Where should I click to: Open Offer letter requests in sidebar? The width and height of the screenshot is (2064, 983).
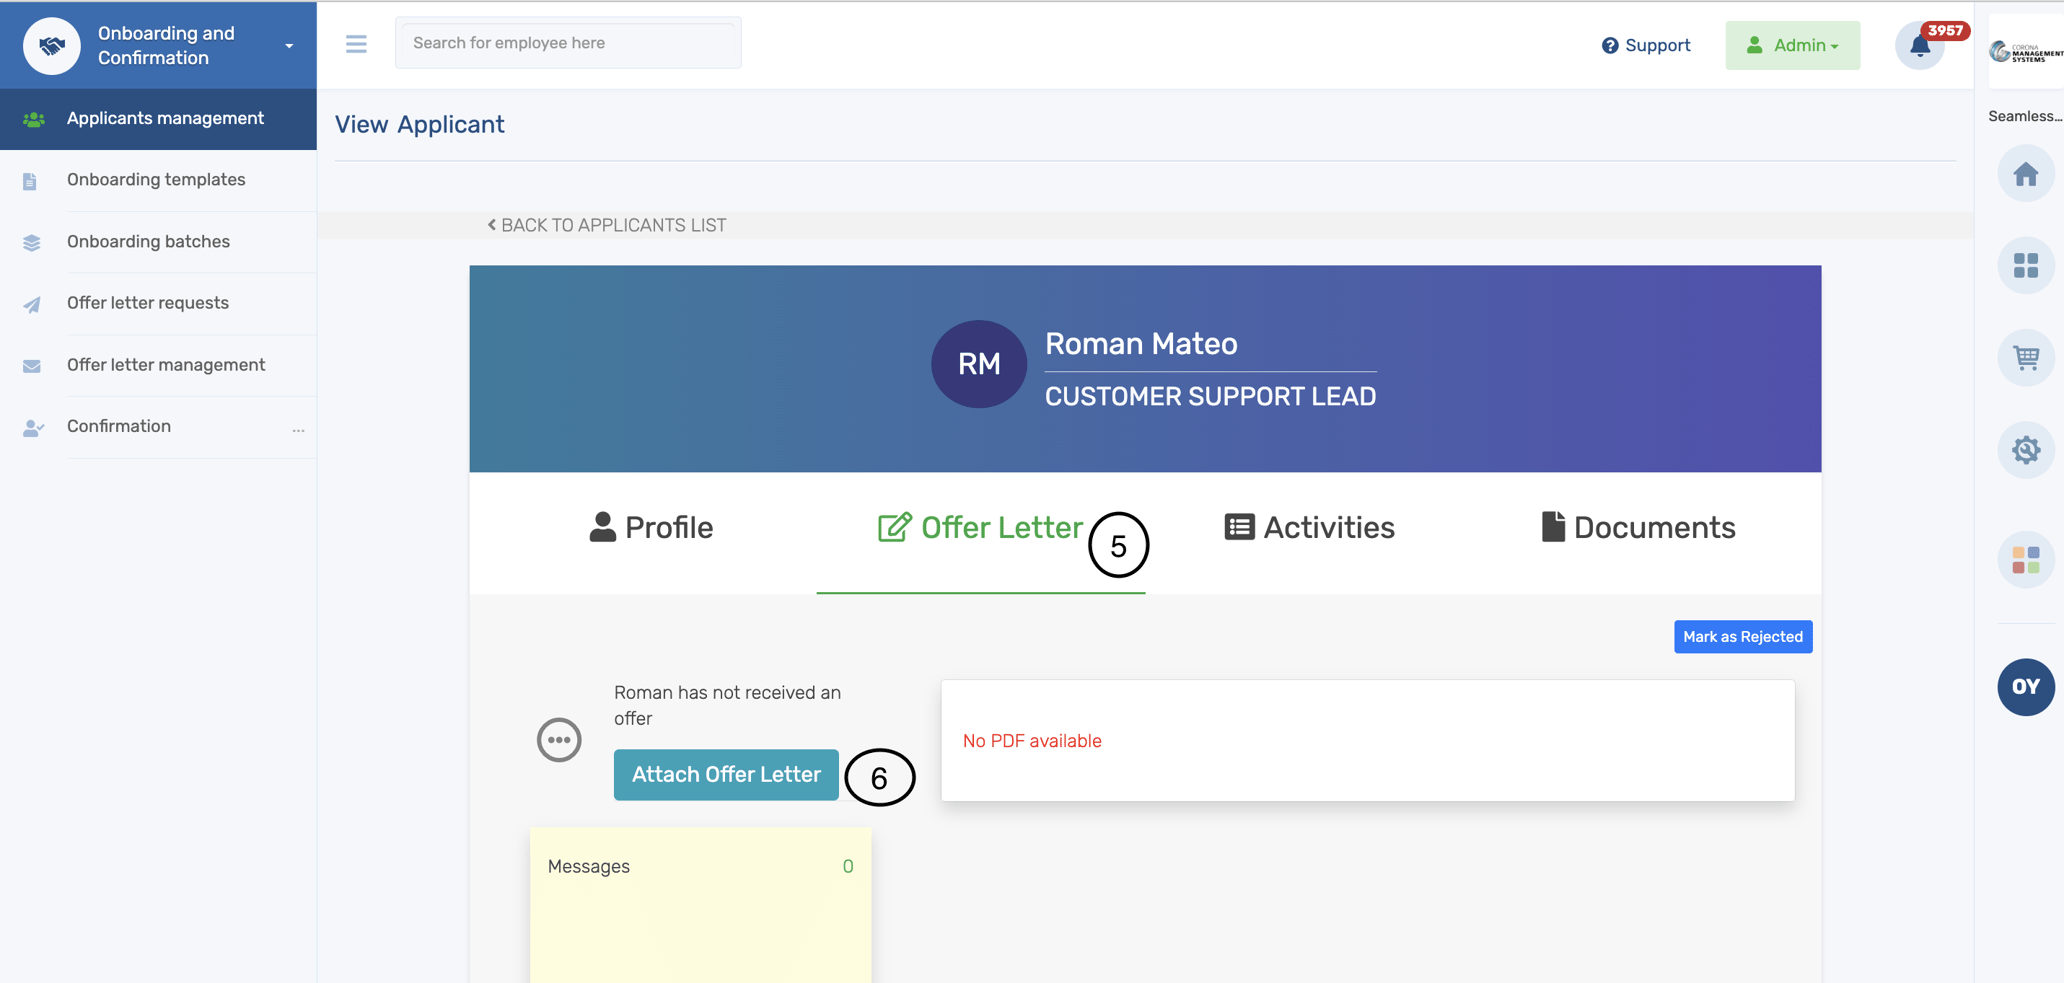click(x=158, y=303)
